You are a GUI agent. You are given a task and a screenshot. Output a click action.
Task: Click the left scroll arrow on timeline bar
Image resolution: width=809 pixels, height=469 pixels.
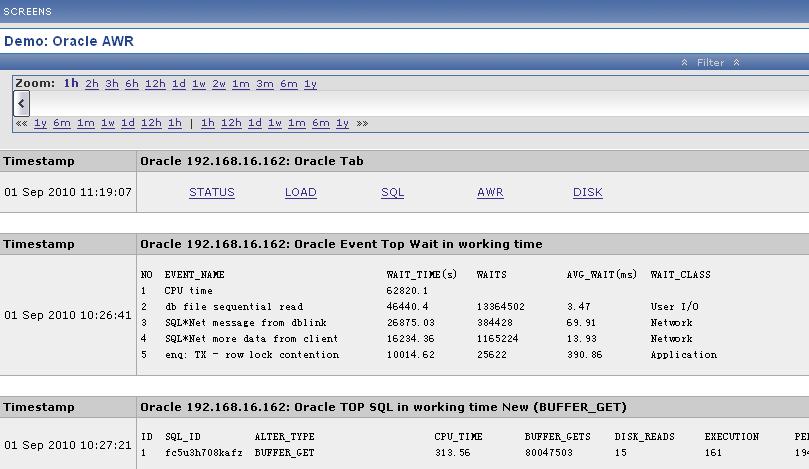point(21,103)
